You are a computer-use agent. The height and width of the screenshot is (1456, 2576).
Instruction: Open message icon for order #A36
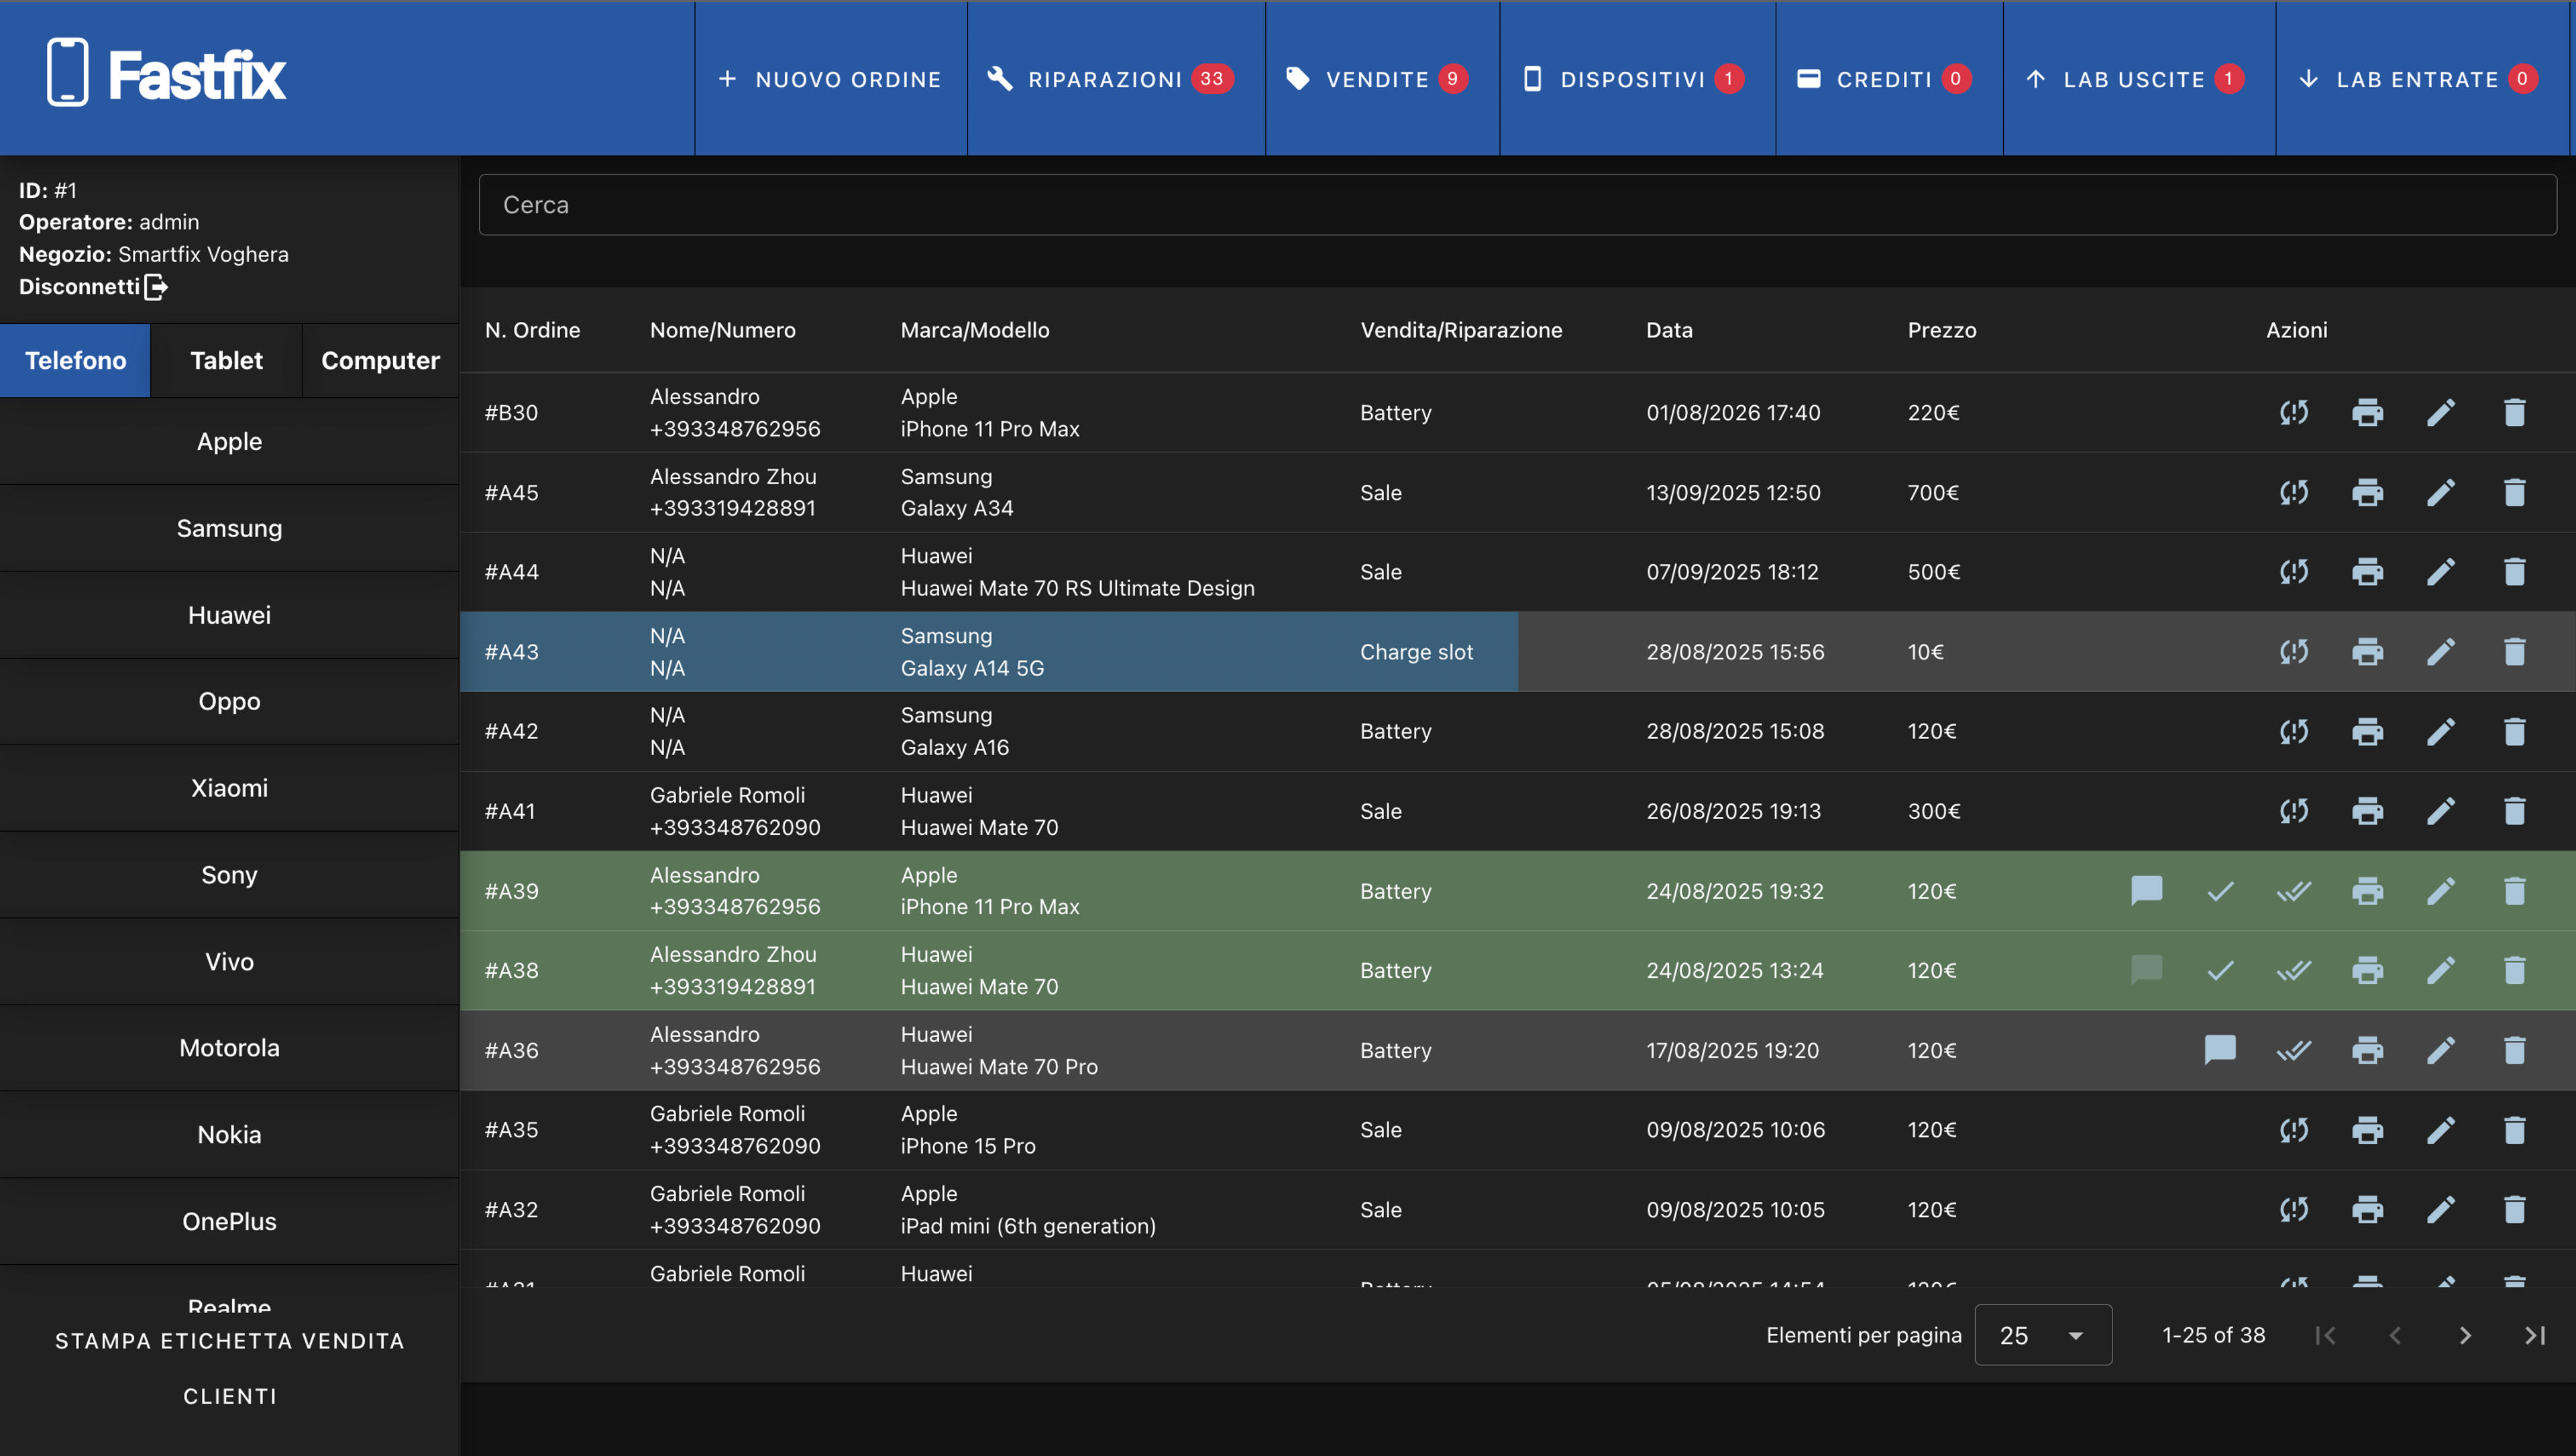pyautogui.click(x=2220, y=1050)
